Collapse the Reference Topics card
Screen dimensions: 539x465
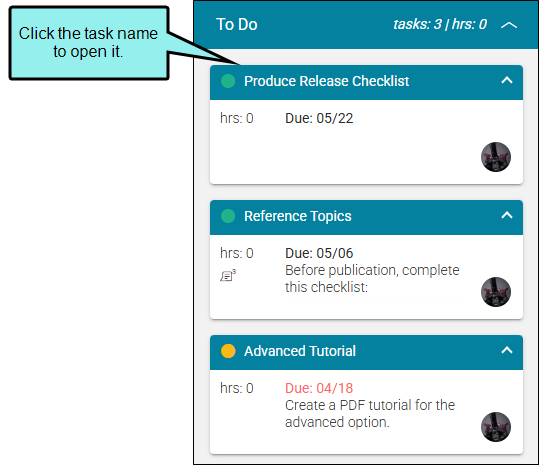(x=507, y=215)
